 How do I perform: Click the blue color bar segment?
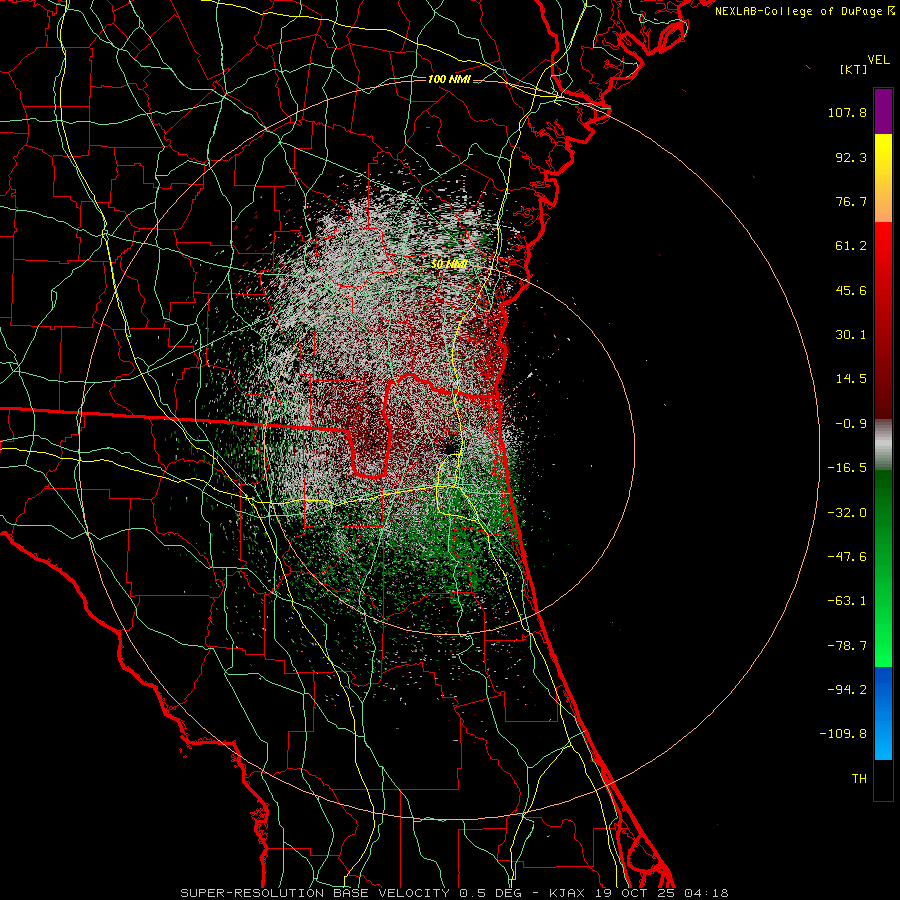click(883, 713)
